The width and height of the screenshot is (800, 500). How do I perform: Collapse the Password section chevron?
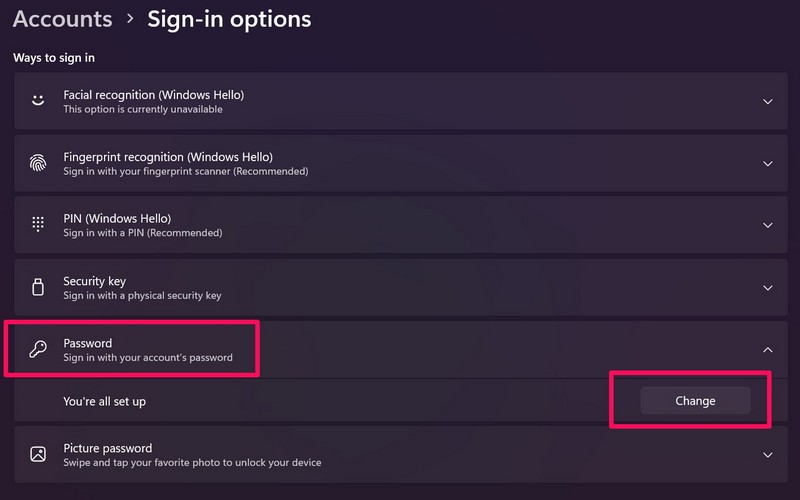point(767,349)
